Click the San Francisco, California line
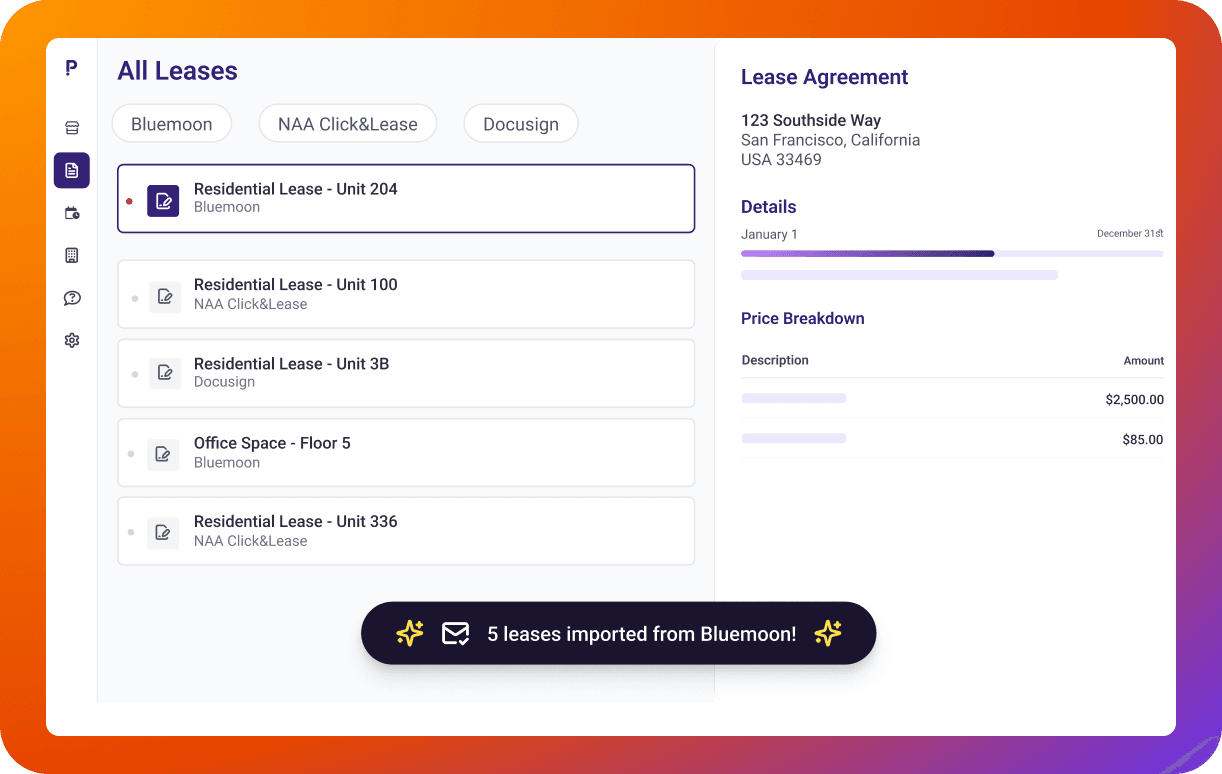The image size is (1222, 774). coord(830,140)
